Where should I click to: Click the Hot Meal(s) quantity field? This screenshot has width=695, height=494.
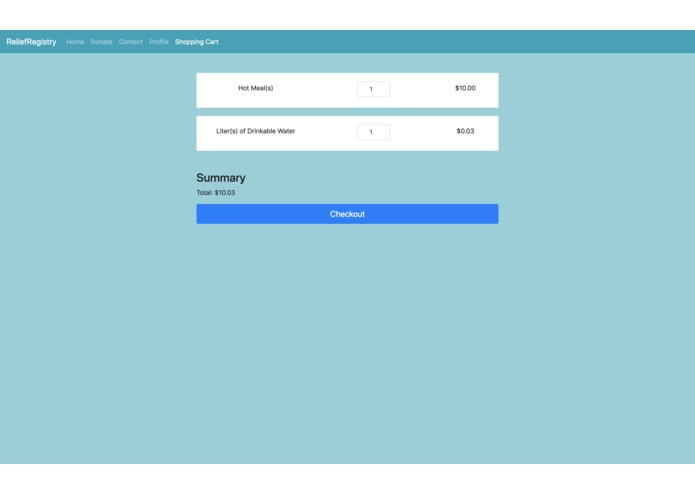click(x=373, y=89)
